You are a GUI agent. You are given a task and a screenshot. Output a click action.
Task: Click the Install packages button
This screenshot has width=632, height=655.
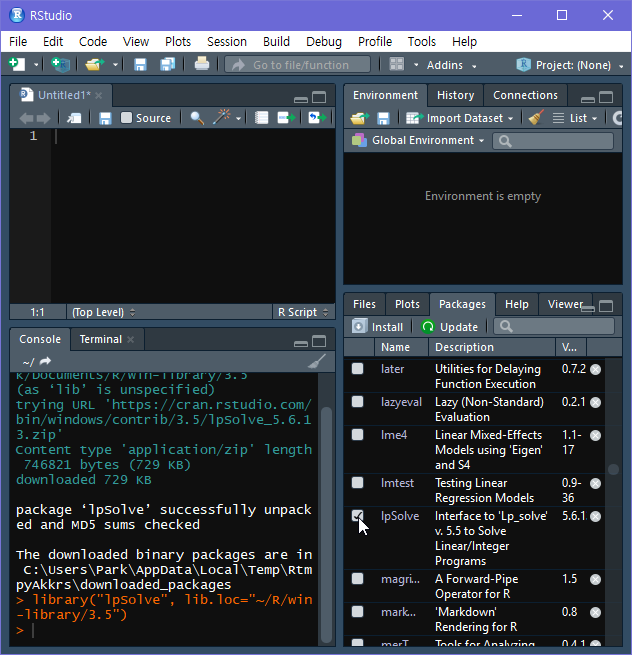coord(378,327)
